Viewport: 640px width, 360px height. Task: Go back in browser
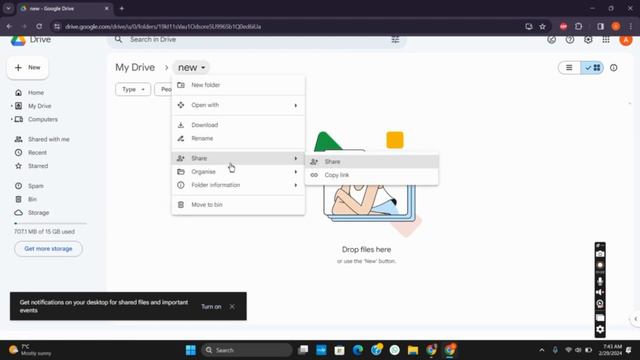point(9,27)
